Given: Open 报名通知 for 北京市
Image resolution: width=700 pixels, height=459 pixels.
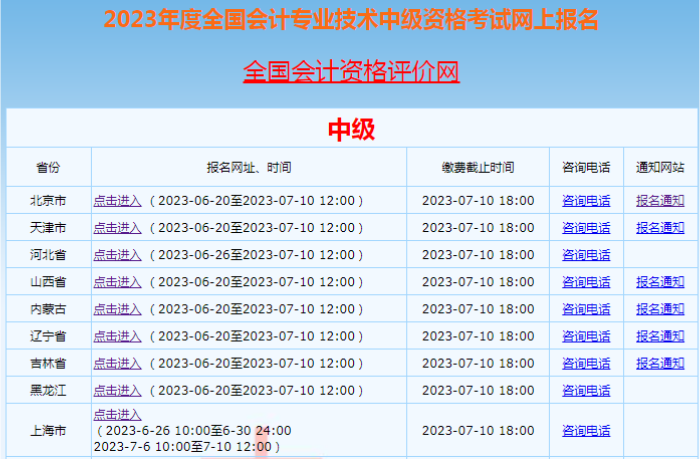Looking at the screenshot, I should coord(660,201).
